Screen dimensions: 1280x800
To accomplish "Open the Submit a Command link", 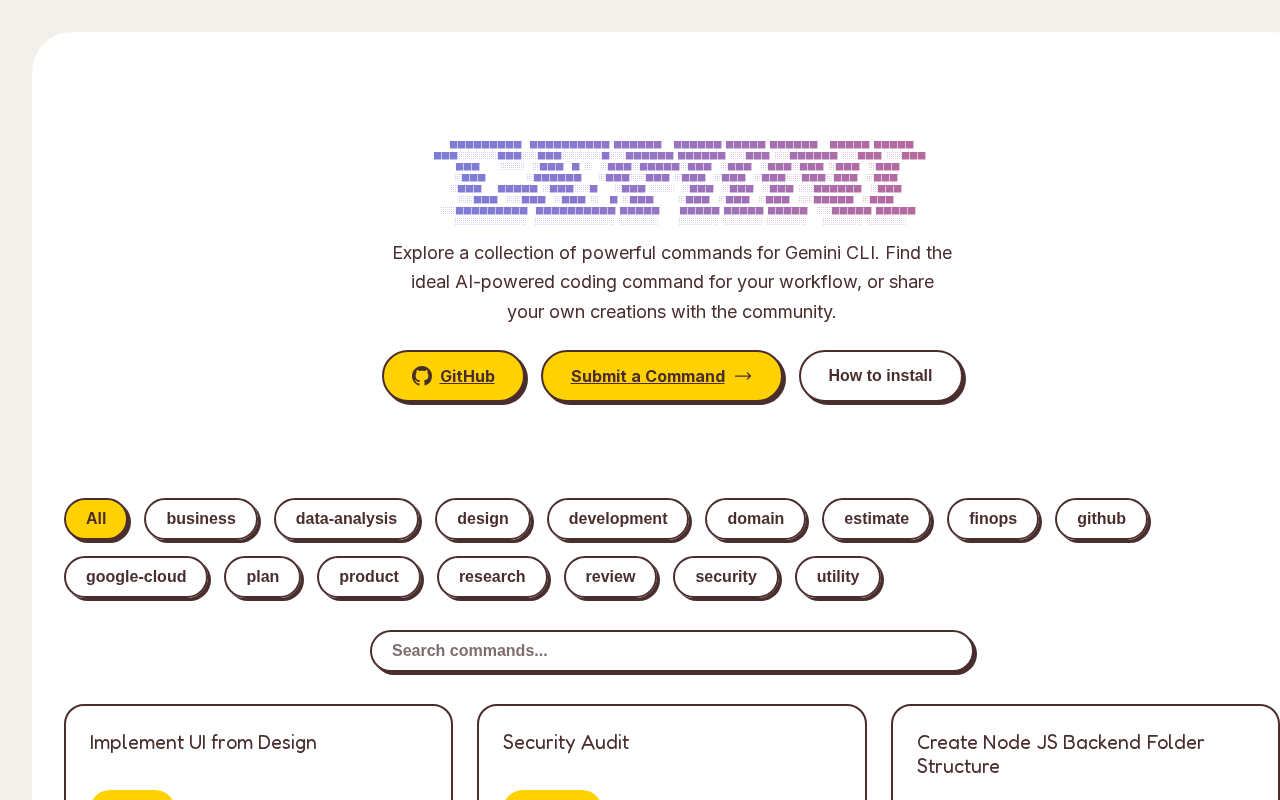I will click(661, 376).
